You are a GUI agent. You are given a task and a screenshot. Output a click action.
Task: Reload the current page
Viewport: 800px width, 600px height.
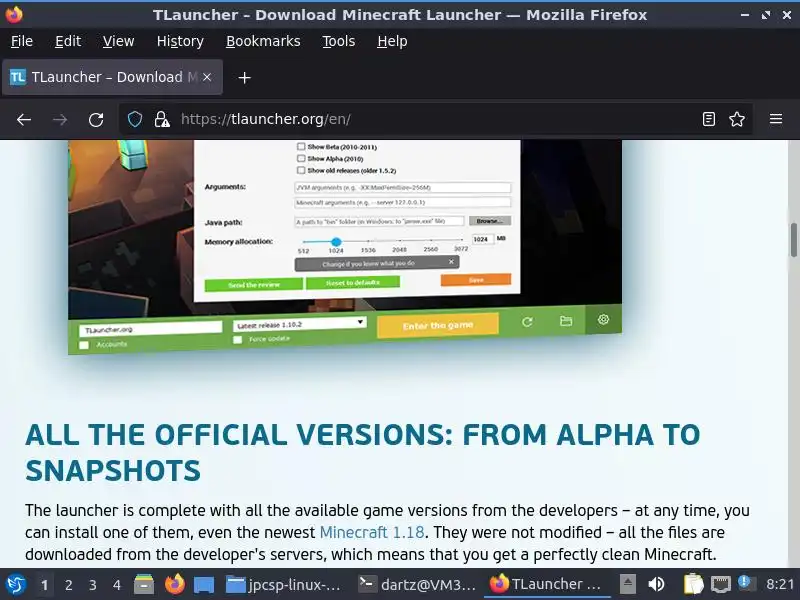pyautogui.click(x=96, y=119)
